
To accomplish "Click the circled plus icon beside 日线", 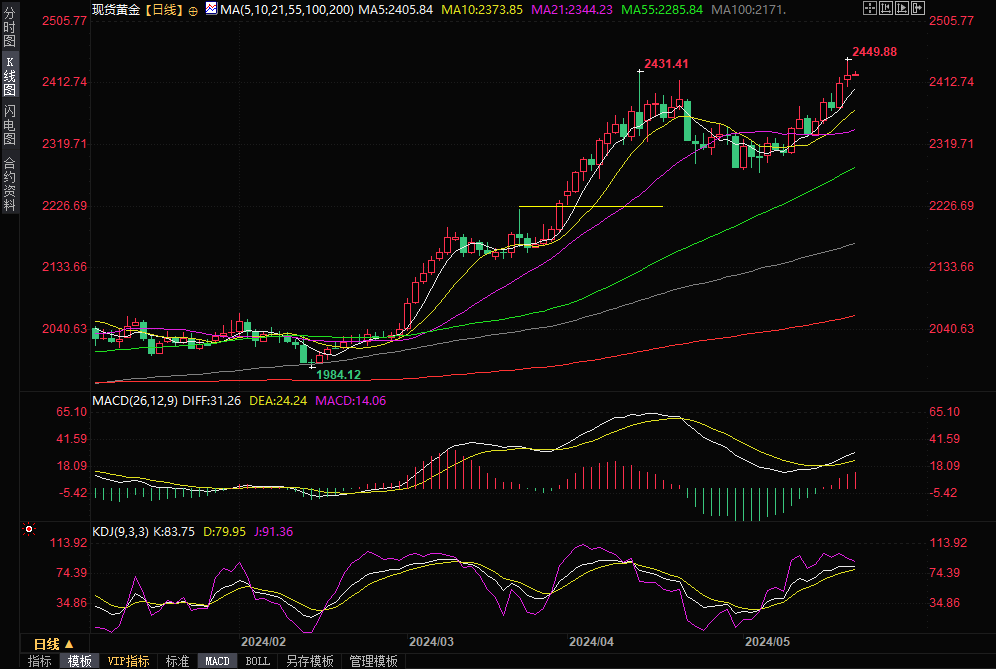I will 193,10.
